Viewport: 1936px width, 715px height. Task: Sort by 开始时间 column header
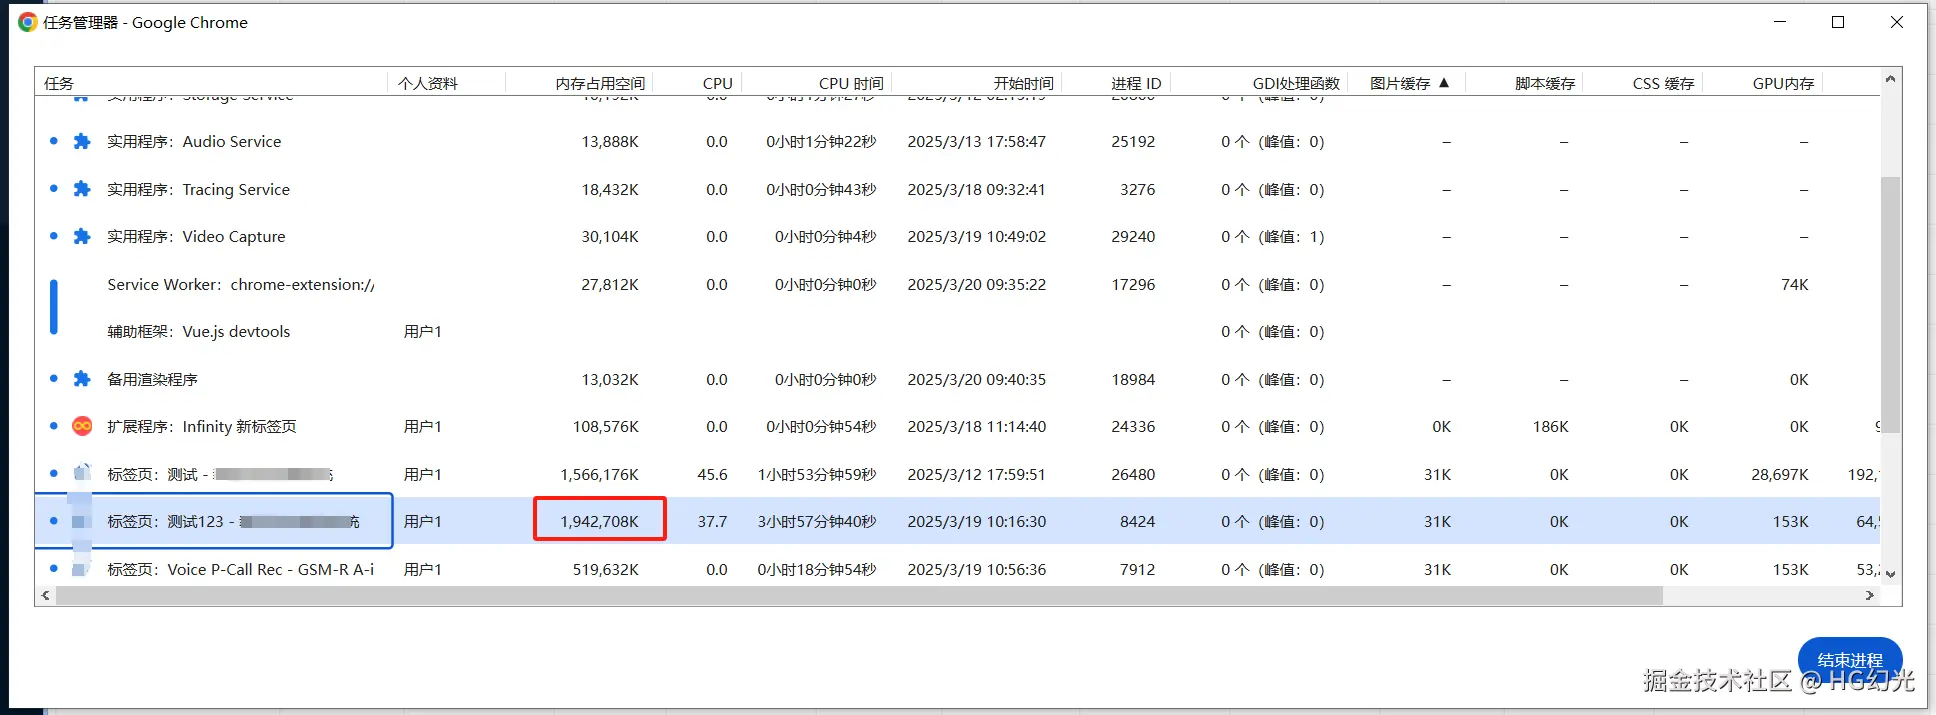[1023, 84]
